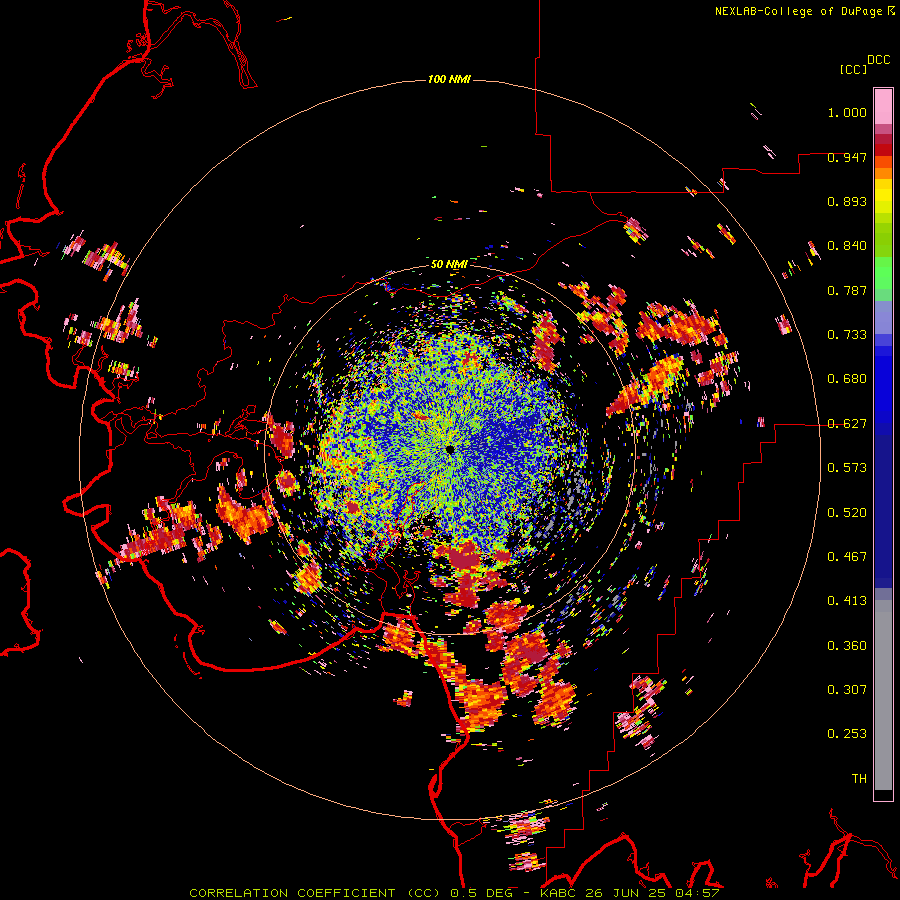Click the 1.000 scale value

coord(847,112)
